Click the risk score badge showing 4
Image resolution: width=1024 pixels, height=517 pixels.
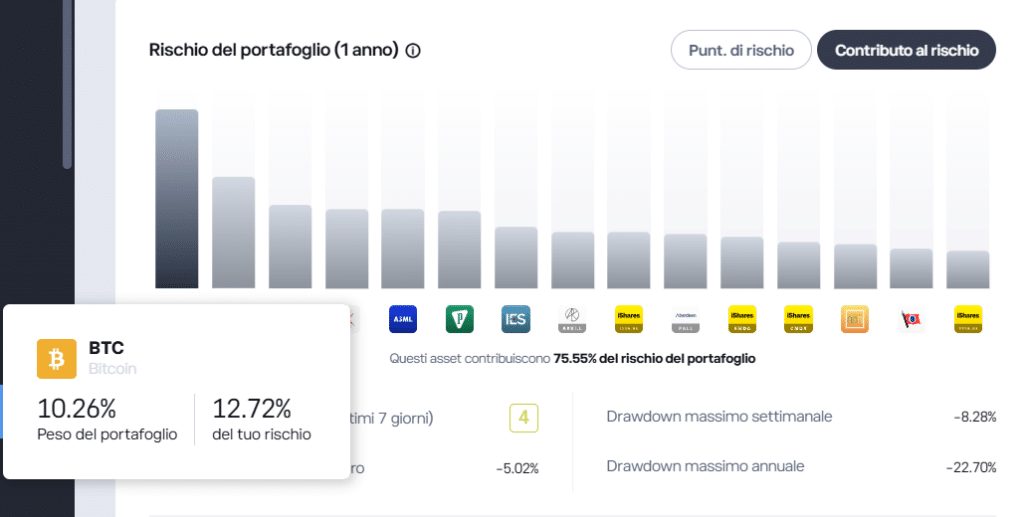523,417
